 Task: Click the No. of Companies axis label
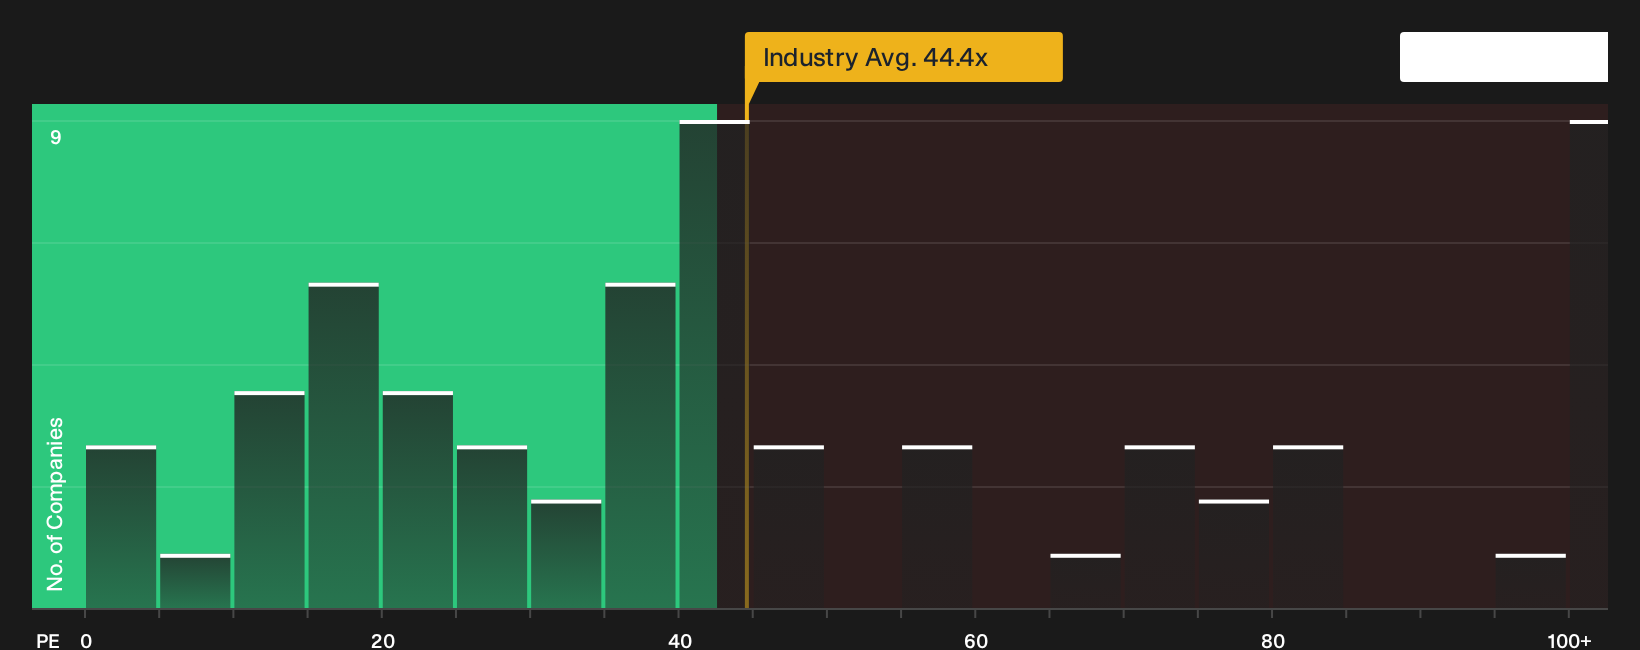(x=55, y=503)
